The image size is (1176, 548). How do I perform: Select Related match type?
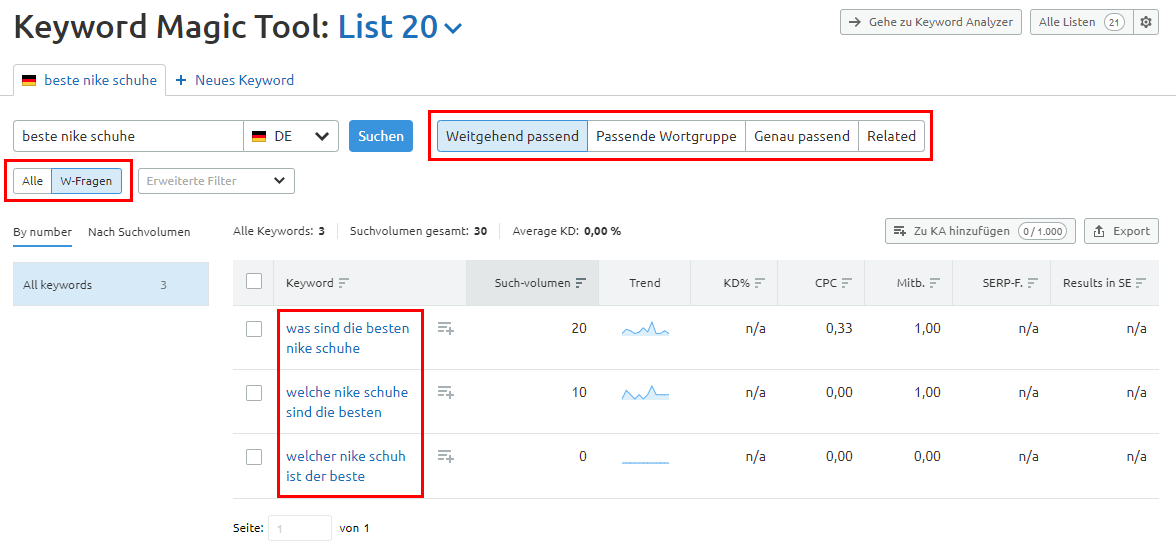click(x=891, y=136)
